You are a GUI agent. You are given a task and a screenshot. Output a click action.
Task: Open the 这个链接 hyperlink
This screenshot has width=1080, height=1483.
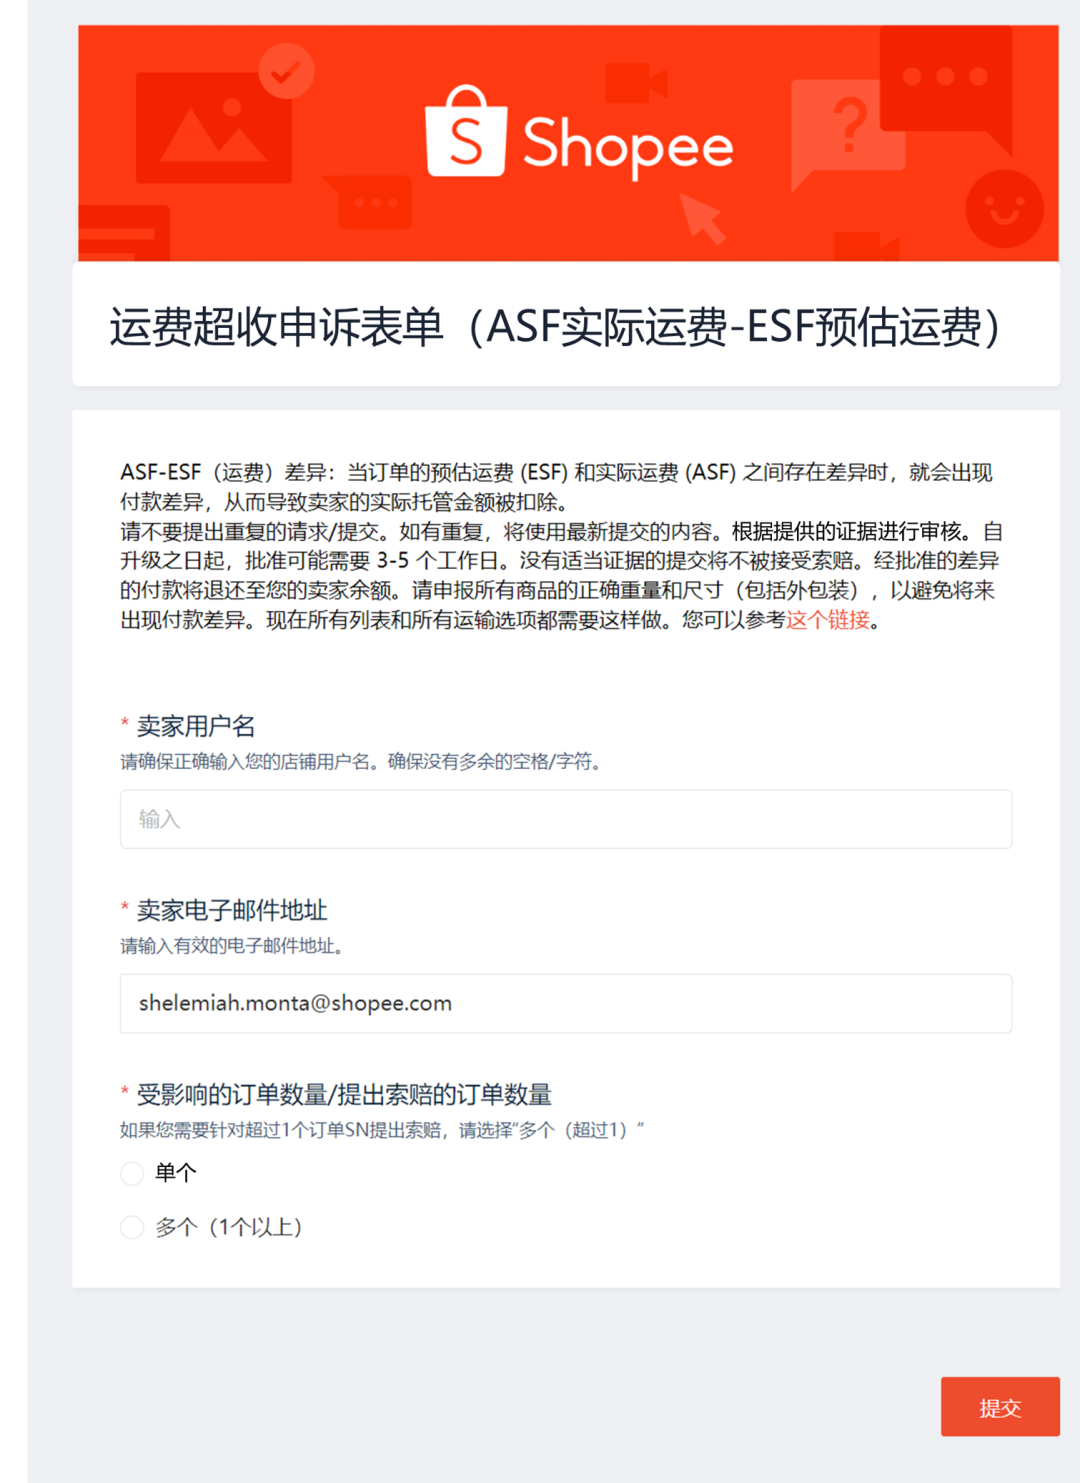pos(827,620)
